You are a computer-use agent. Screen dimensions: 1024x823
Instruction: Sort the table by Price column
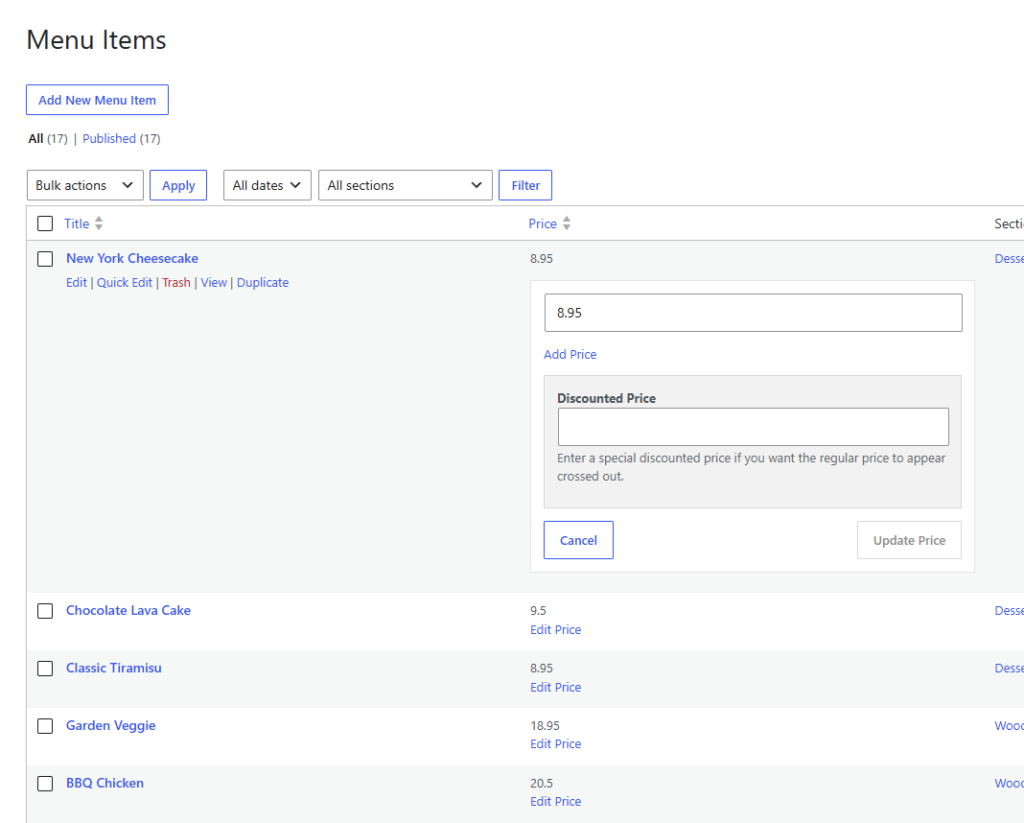coord(543,223)
